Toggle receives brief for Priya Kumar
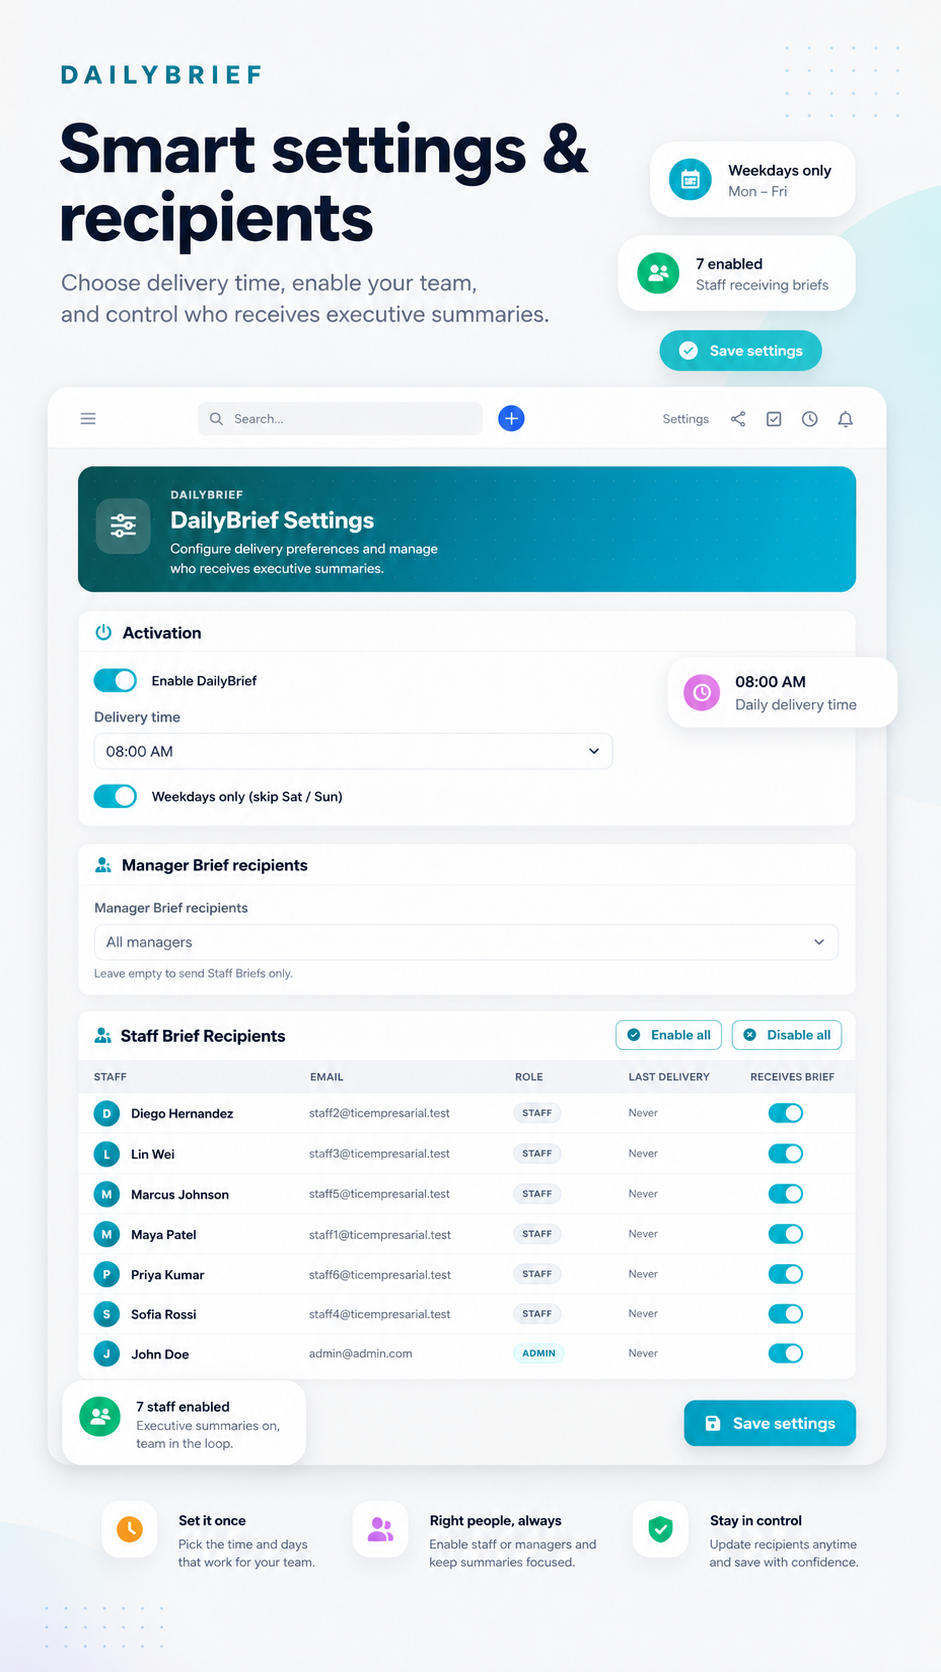 point(786,1273)
